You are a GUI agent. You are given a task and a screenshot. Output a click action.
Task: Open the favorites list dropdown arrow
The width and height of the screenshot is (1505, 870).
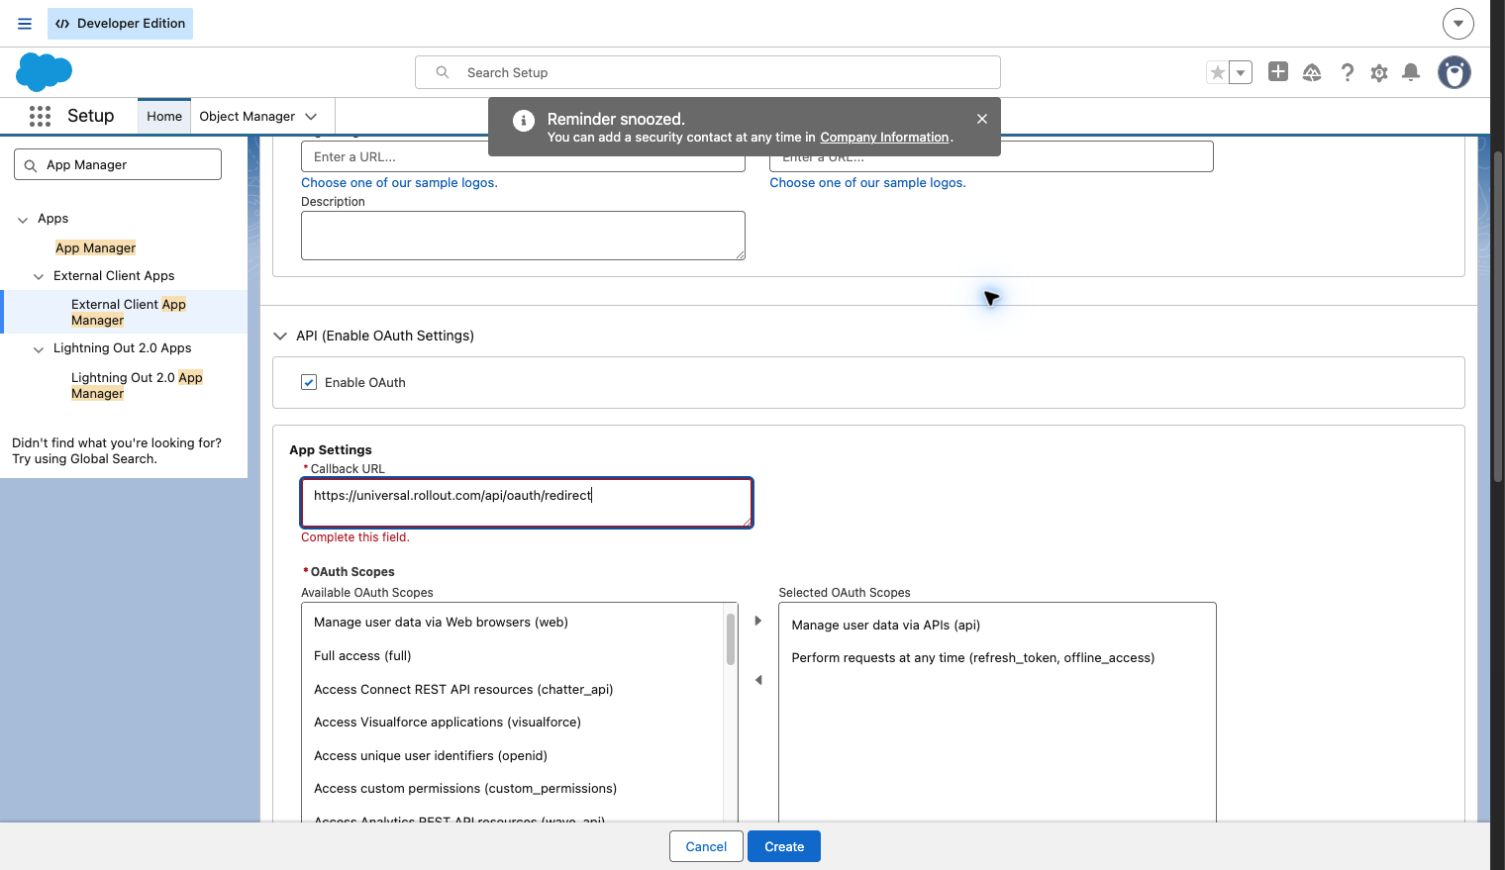[x=1240, y=72]
